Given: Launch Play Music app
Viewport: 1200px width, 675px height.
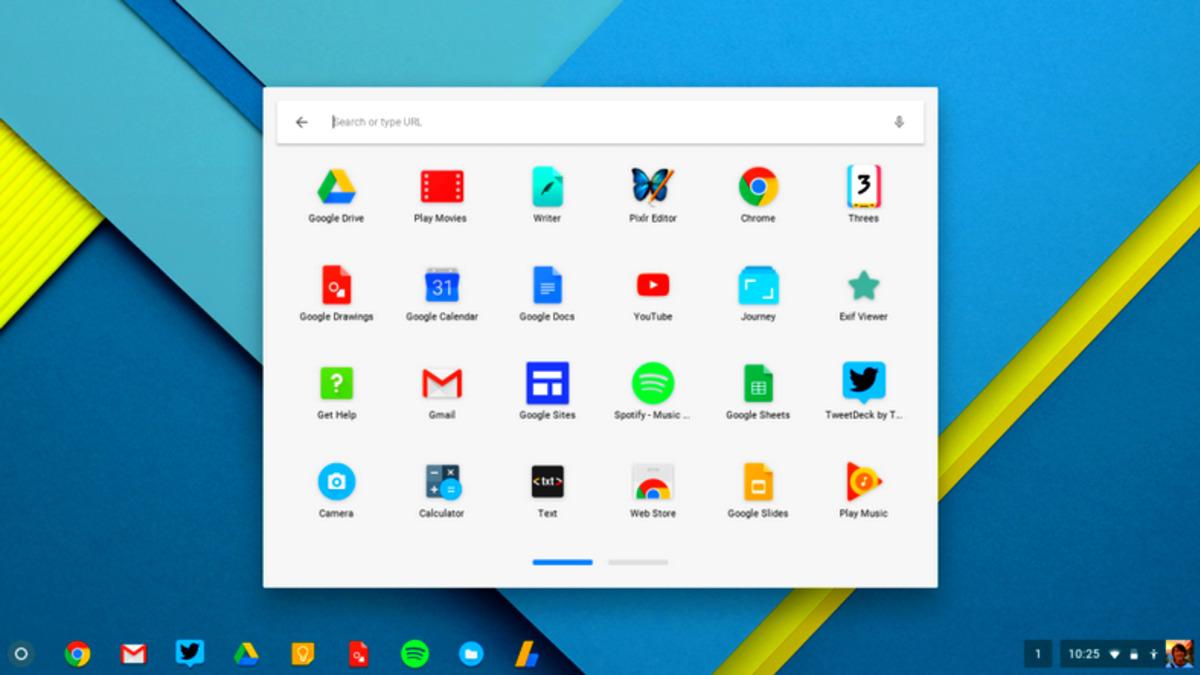Looking at the screenshot, I should click(863, 482).
